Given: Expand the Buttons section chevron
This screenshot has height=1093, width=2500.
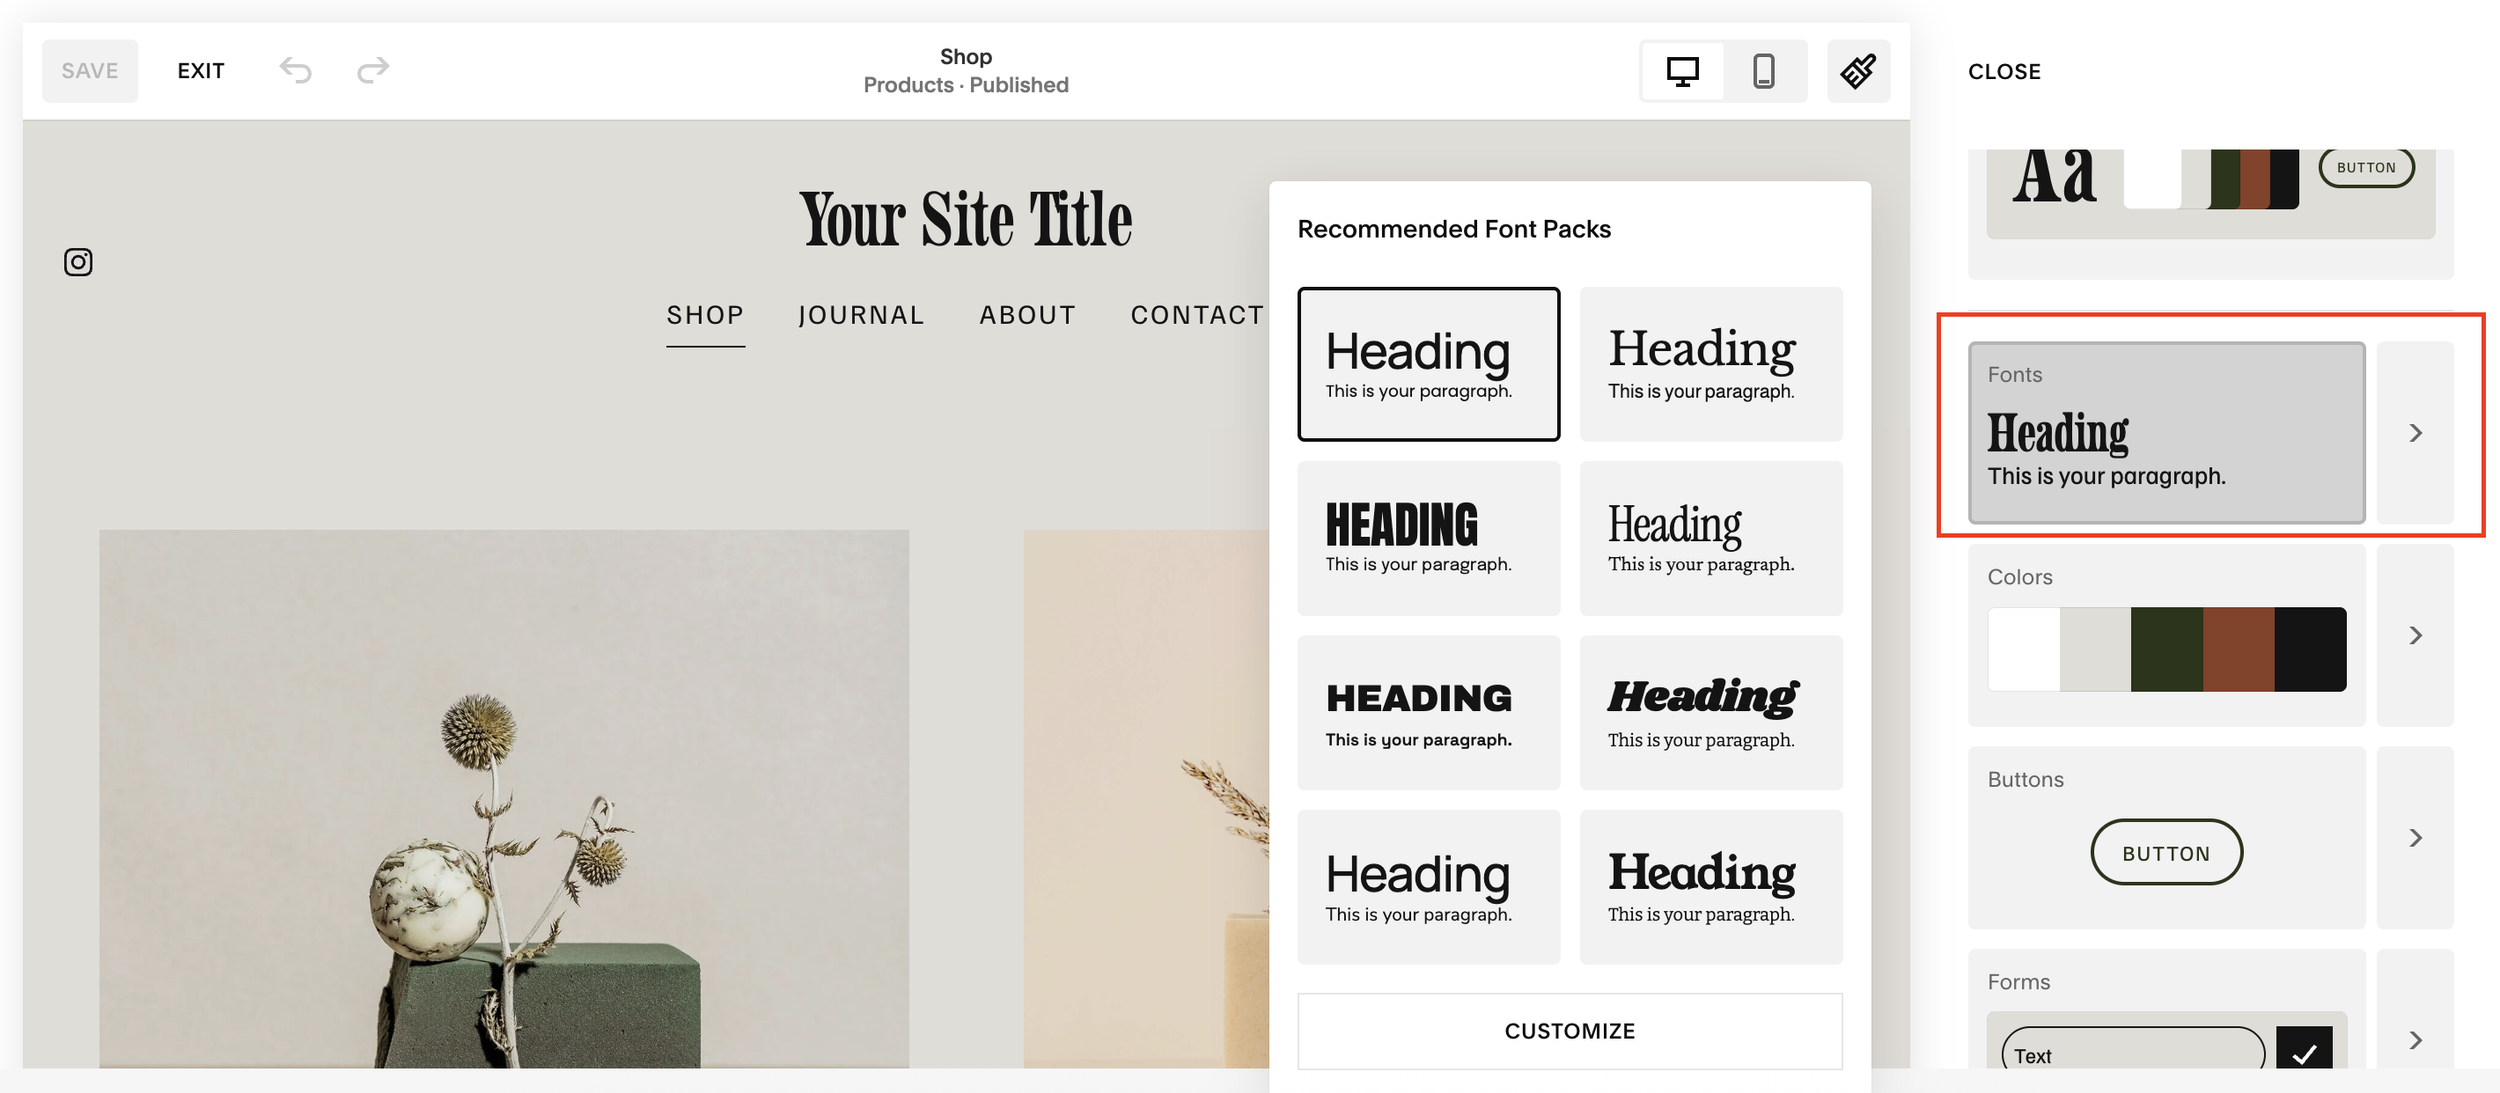Looking at the screenshot, I should coord(2415,838).
